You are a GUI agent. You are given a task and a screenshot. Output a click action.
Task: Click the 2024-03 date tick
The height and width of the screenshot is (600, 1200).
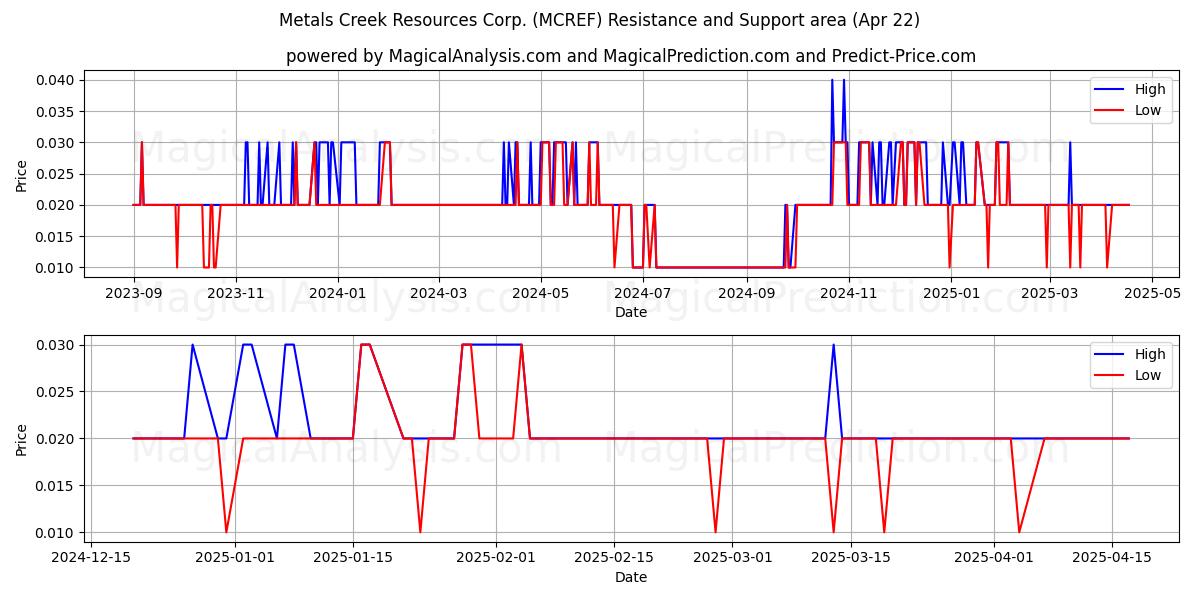click(x=438, y=292)
